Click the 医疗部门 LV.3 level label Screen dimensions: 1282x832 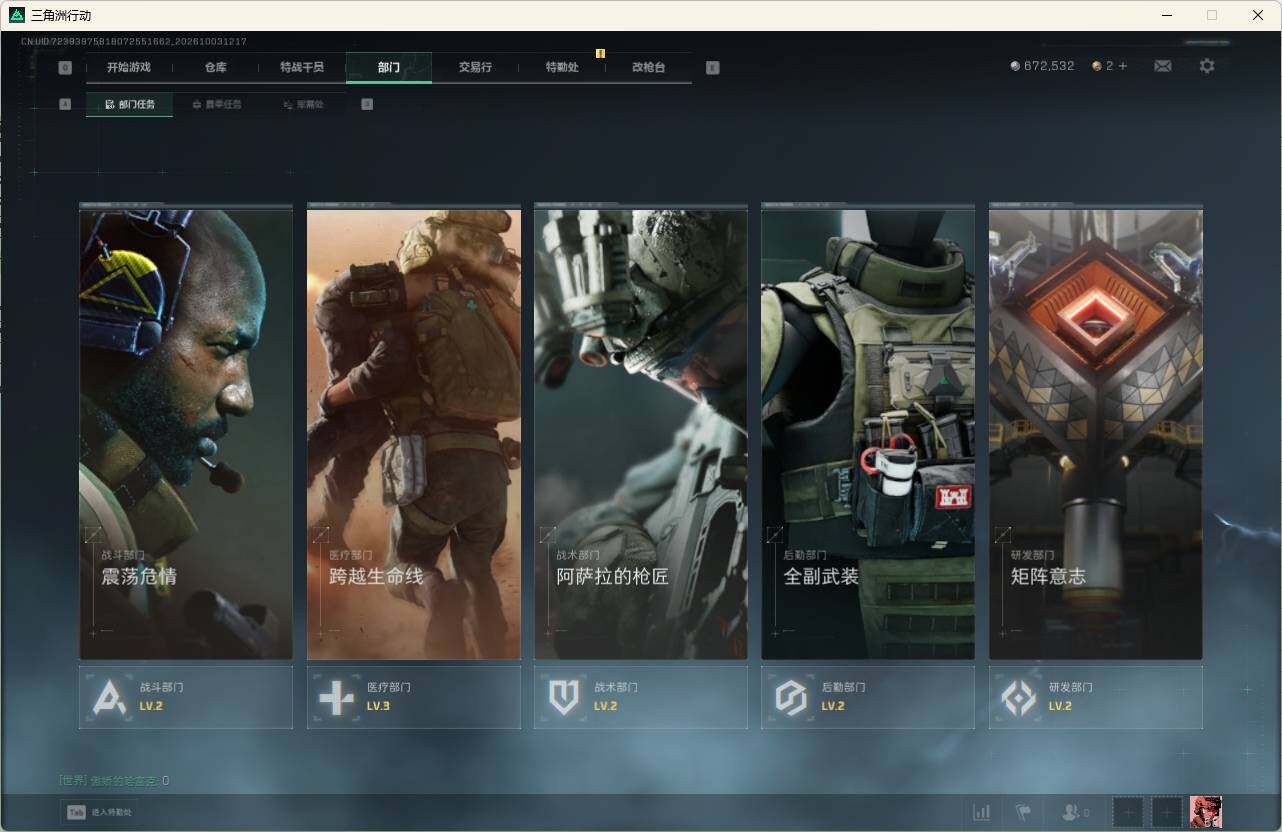coord(378,706)
